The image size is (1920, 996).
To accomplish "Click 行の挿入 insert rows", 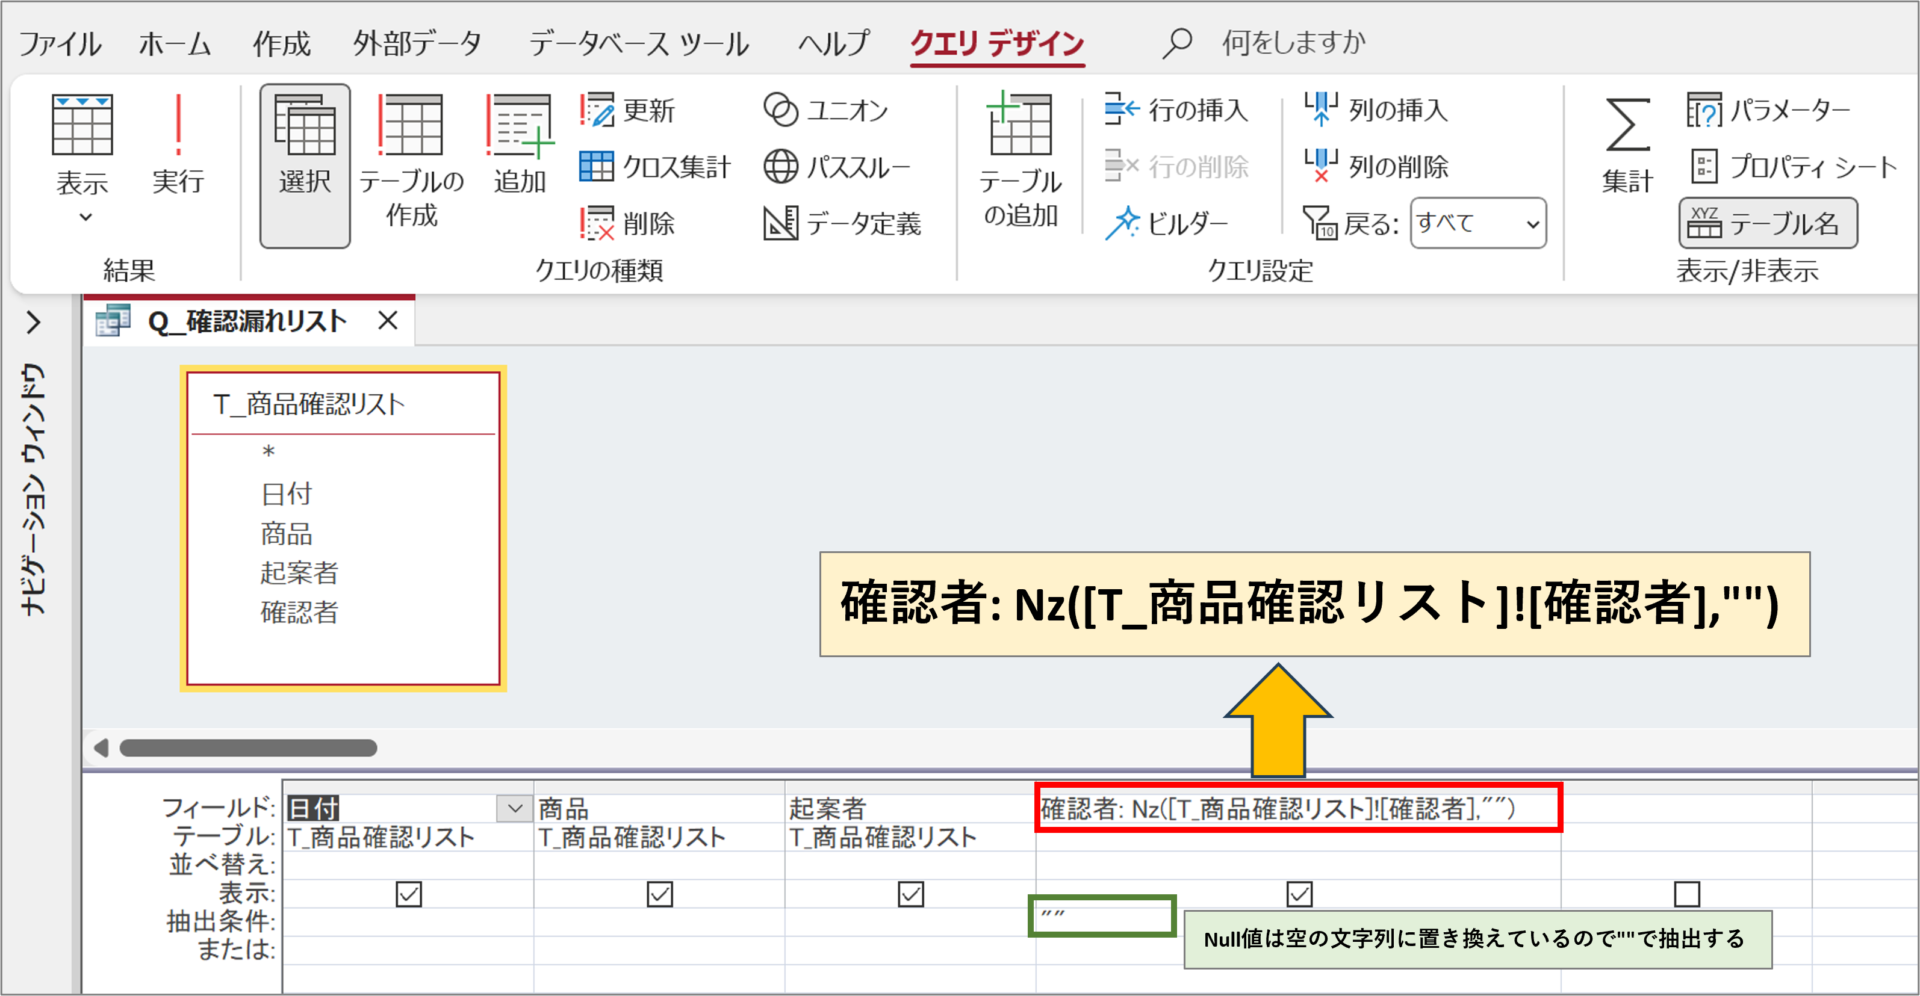I will [1177, 110].
